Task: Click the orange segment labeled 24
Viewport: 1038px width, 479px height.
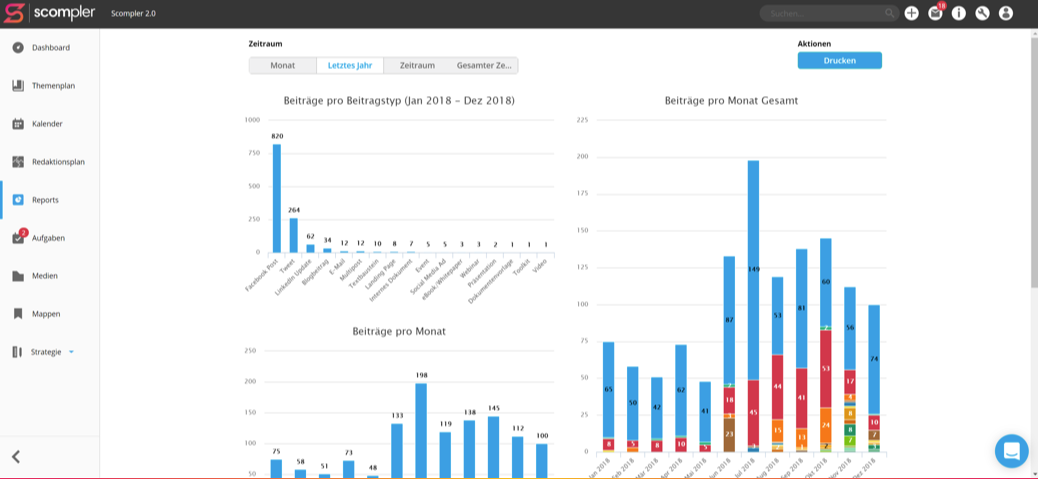Action: click(826, 425)
